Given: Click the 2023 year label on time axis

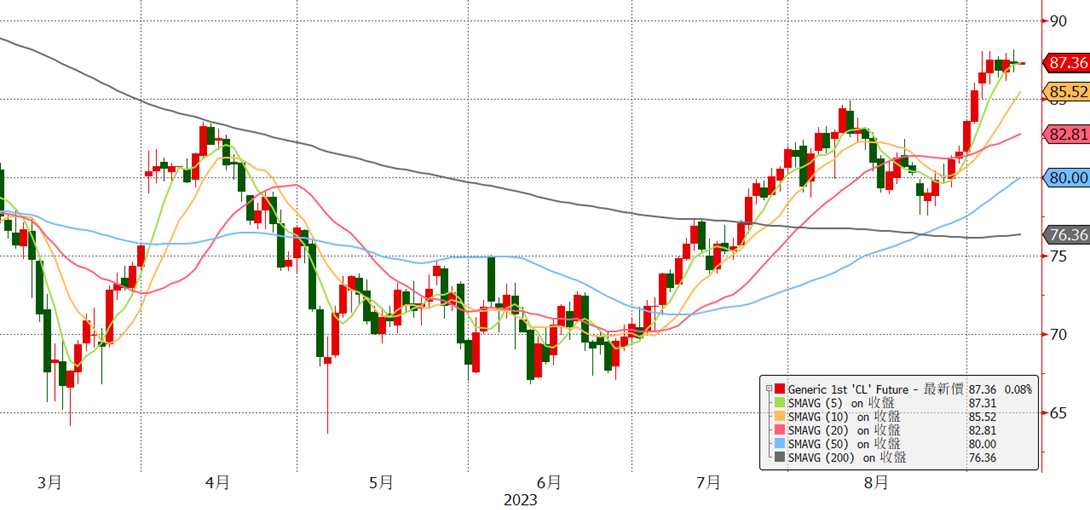Looking at the screenshot, I should pos(521,500).
